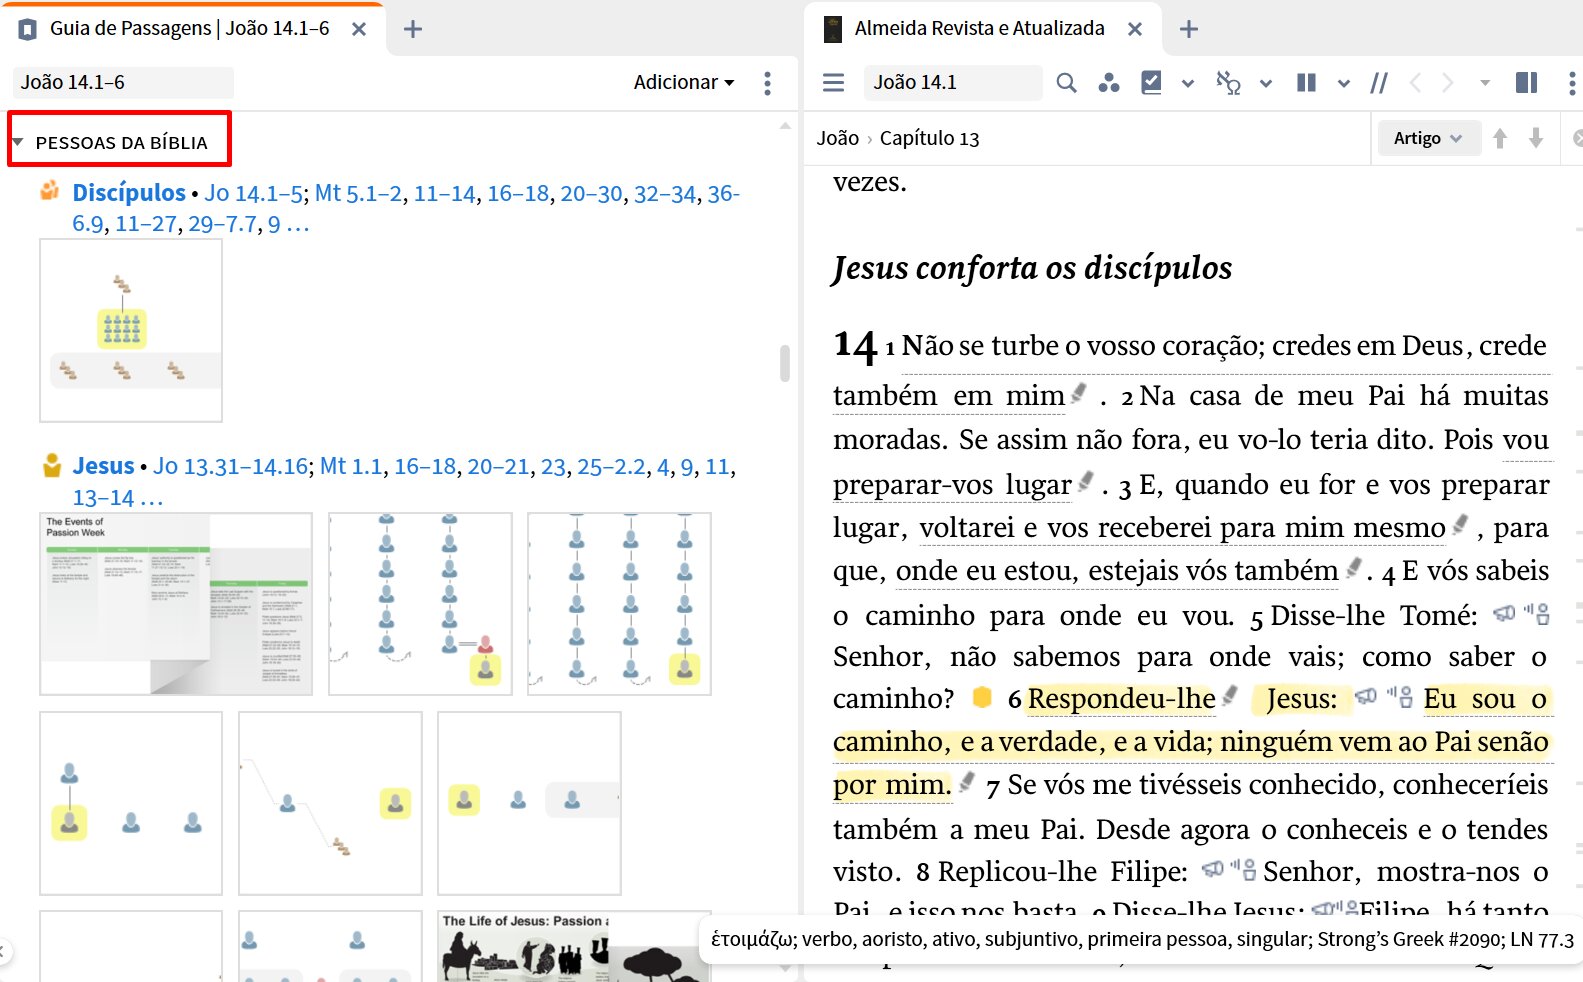Viewport: 1583px width, 982px height.
Task: Open reference Mt 1.1
Action: (351, 466)
